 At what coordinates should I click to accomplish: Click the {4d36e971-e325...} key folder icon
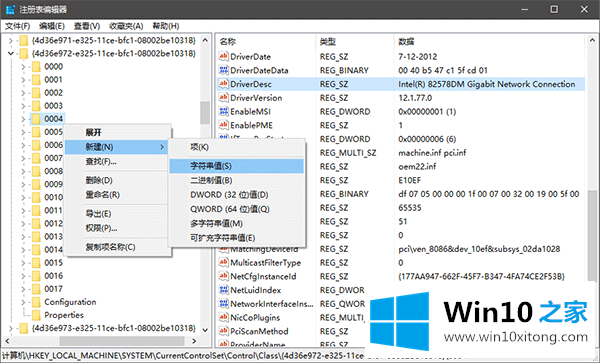click(24, 41)
